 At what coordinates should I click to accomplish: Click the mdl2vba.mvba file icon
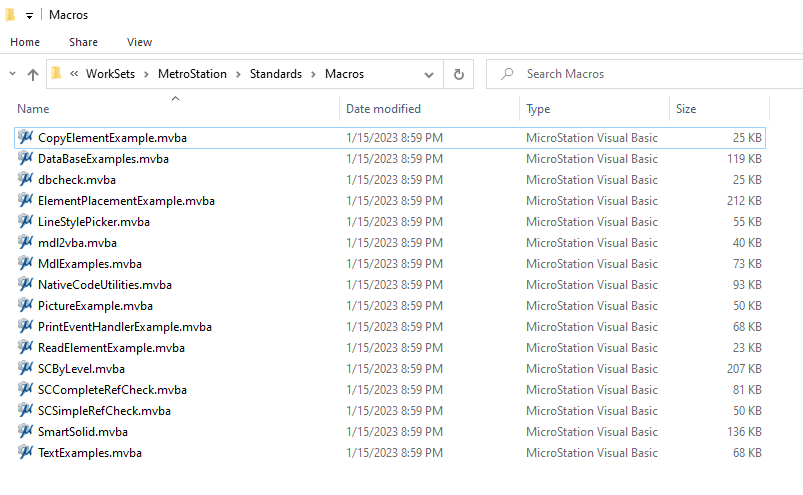(x=25, y=242)
